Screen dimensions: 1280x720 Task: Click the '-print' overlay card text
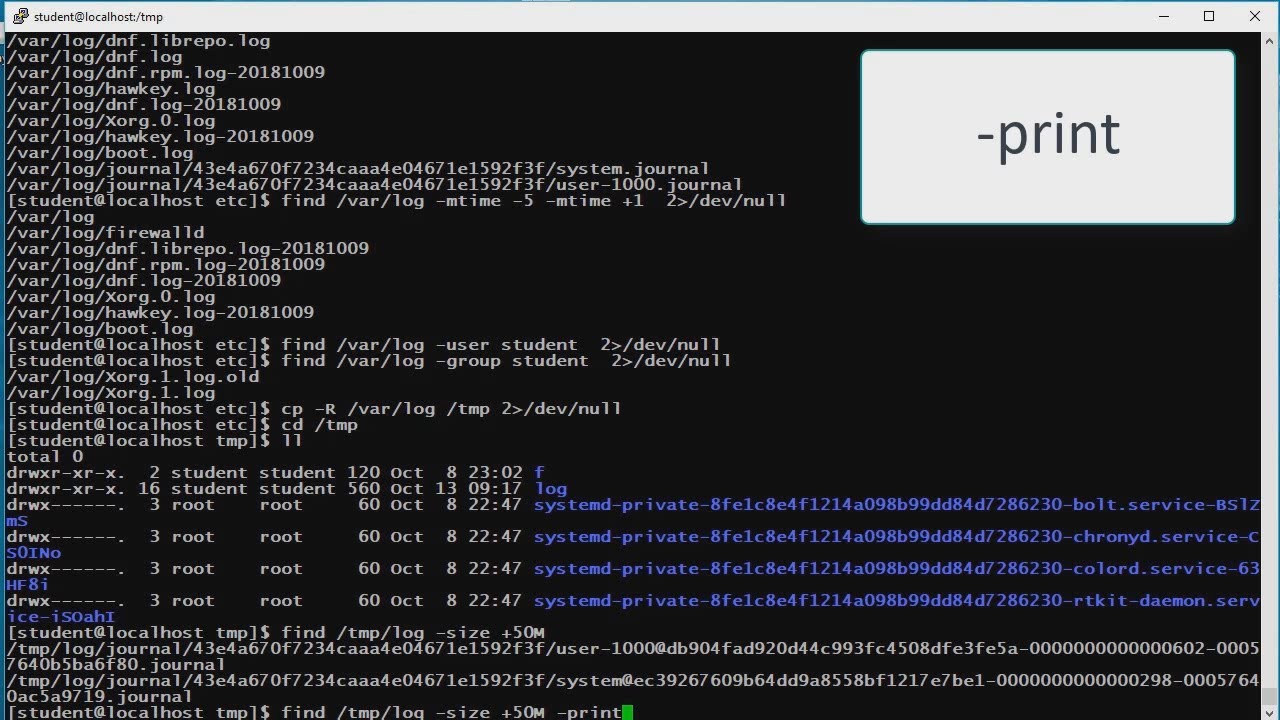pyautogui.click(x=1048, y=135)
